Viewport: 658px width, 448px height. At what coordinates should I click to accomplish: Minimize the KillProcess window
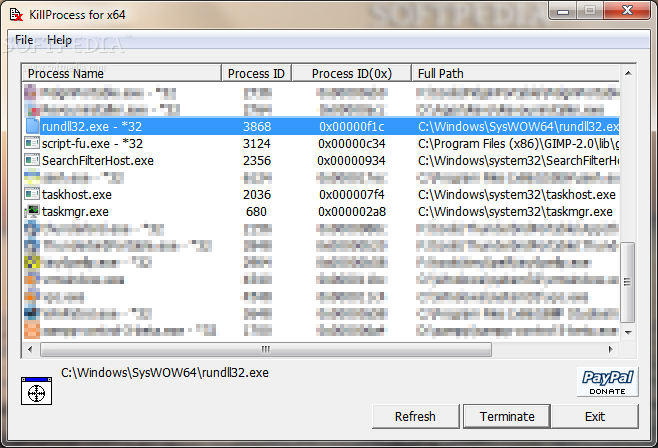[x=563, y=11]
